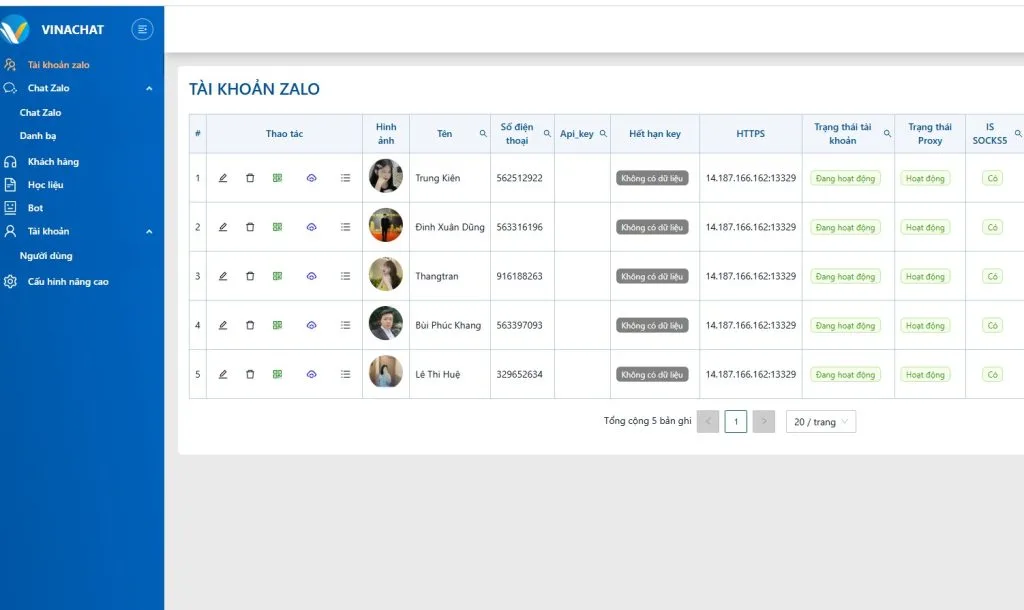This screenshot has height=610, width=1024.
Task: Open the list icon for Lê Thị Huệ
Action: 345,374
